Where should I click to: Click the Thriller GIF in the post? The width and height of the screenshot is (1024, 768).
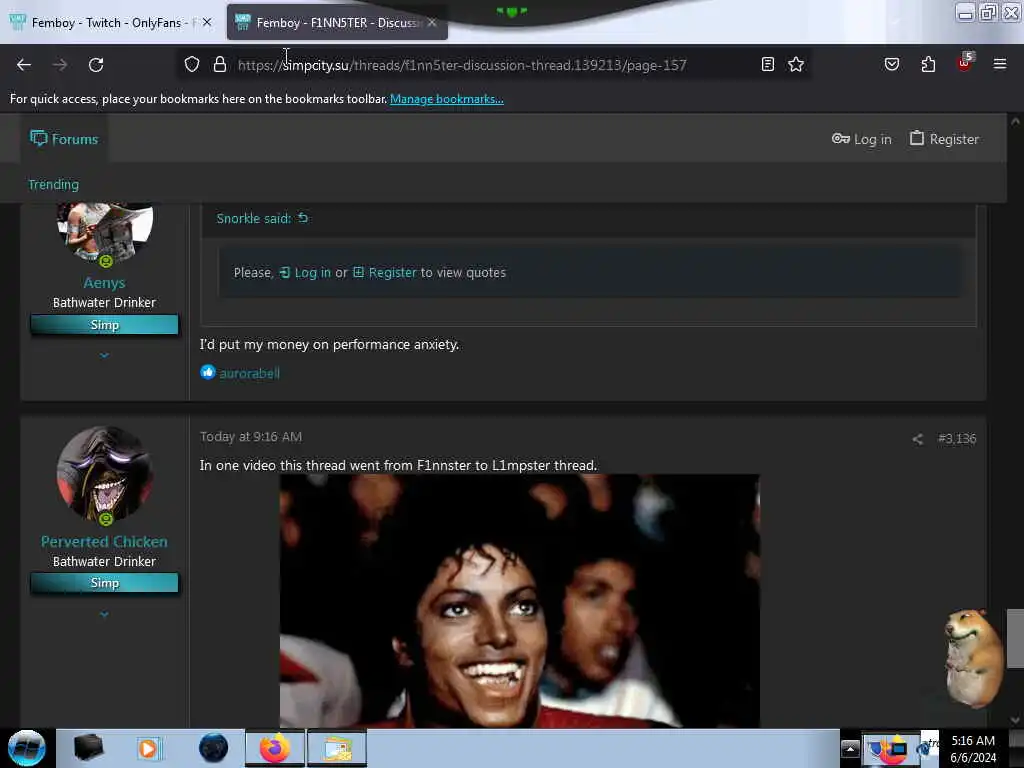(520, 601)
